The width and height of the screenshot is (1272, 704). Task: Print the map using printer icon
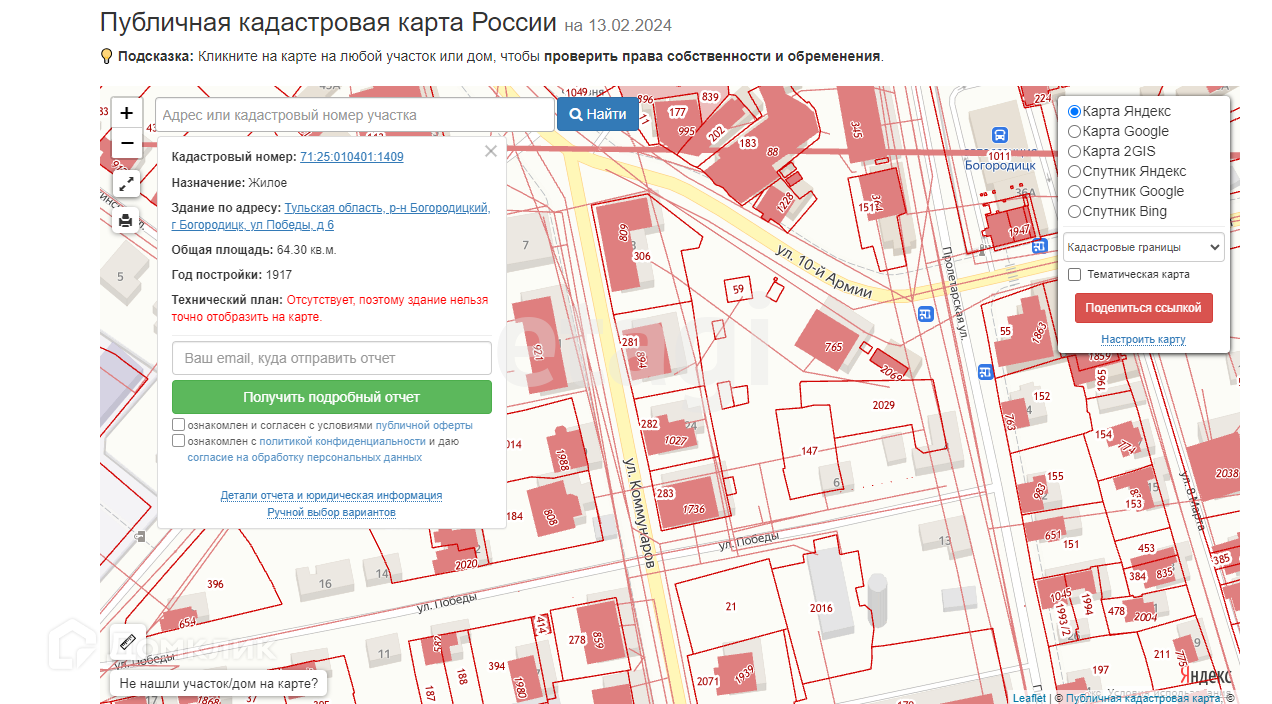coord(126,220)
